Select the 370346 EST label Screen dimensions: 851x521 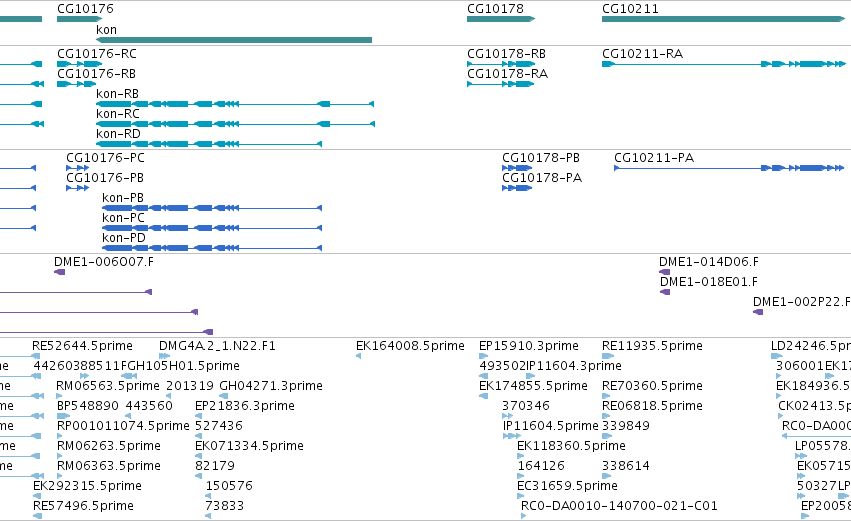click(x=526, y=406)
